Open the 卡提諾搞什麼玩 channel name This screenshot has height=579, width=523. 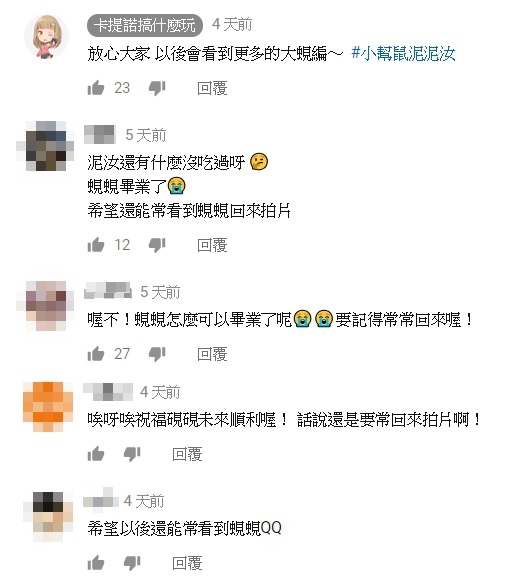(145, 25)
